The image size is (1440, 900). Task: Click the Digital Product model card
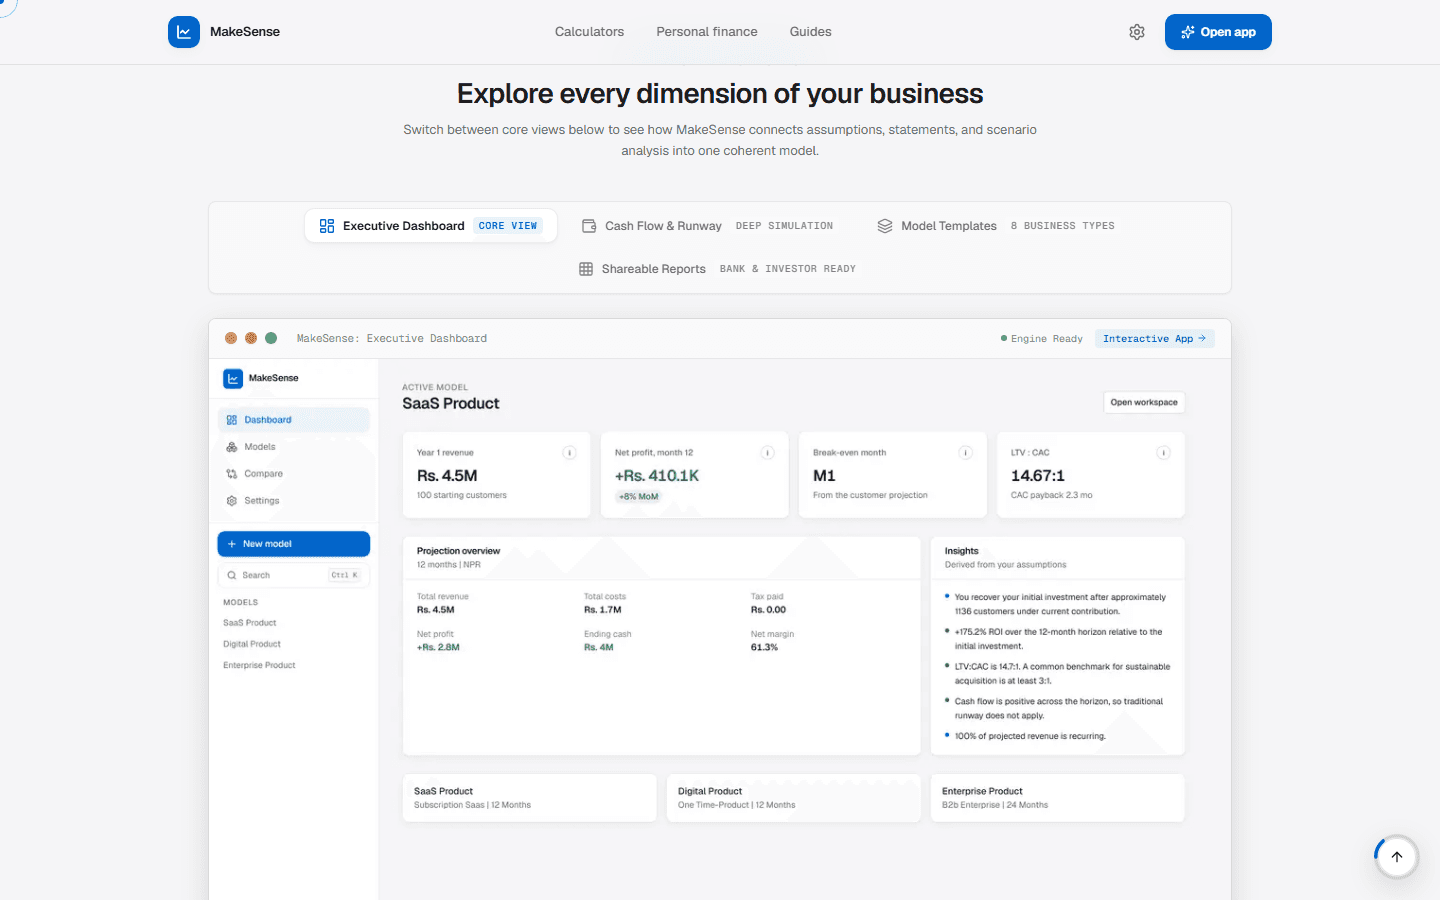[x=794, y=798]
